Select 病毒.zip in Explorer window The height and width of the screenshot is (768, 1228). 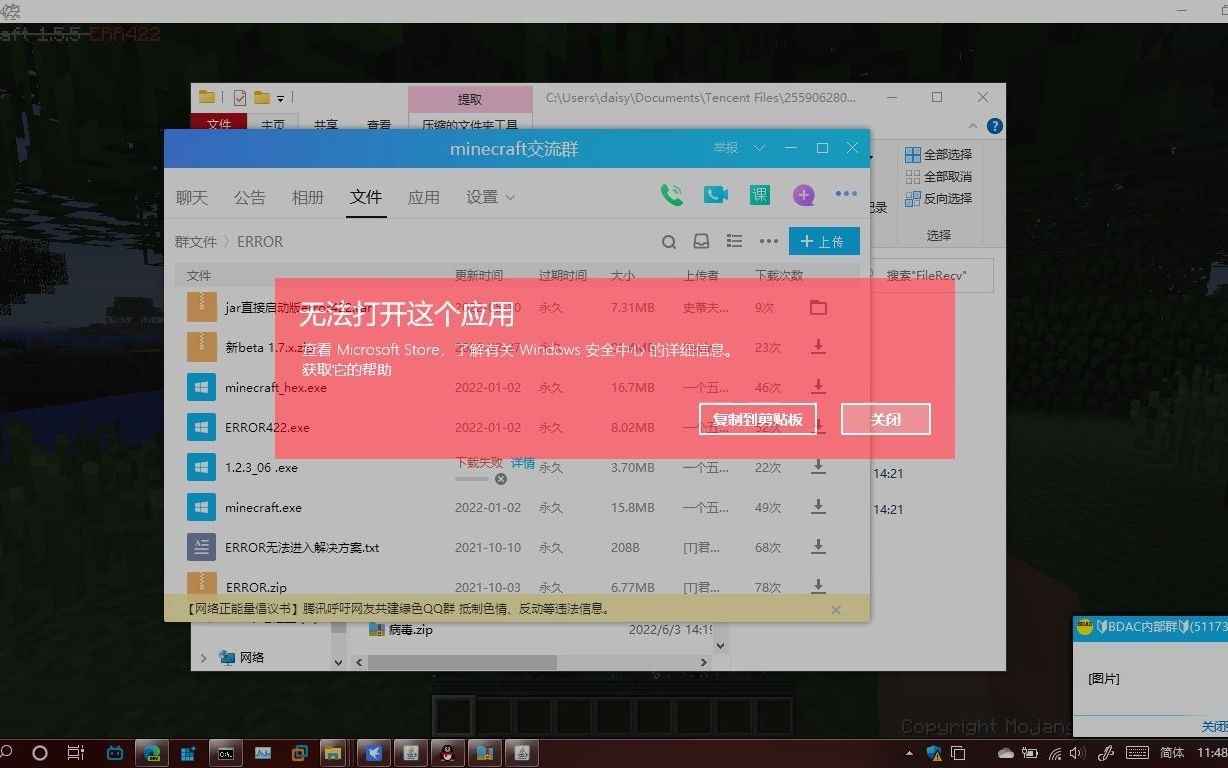tap(410, 630)
